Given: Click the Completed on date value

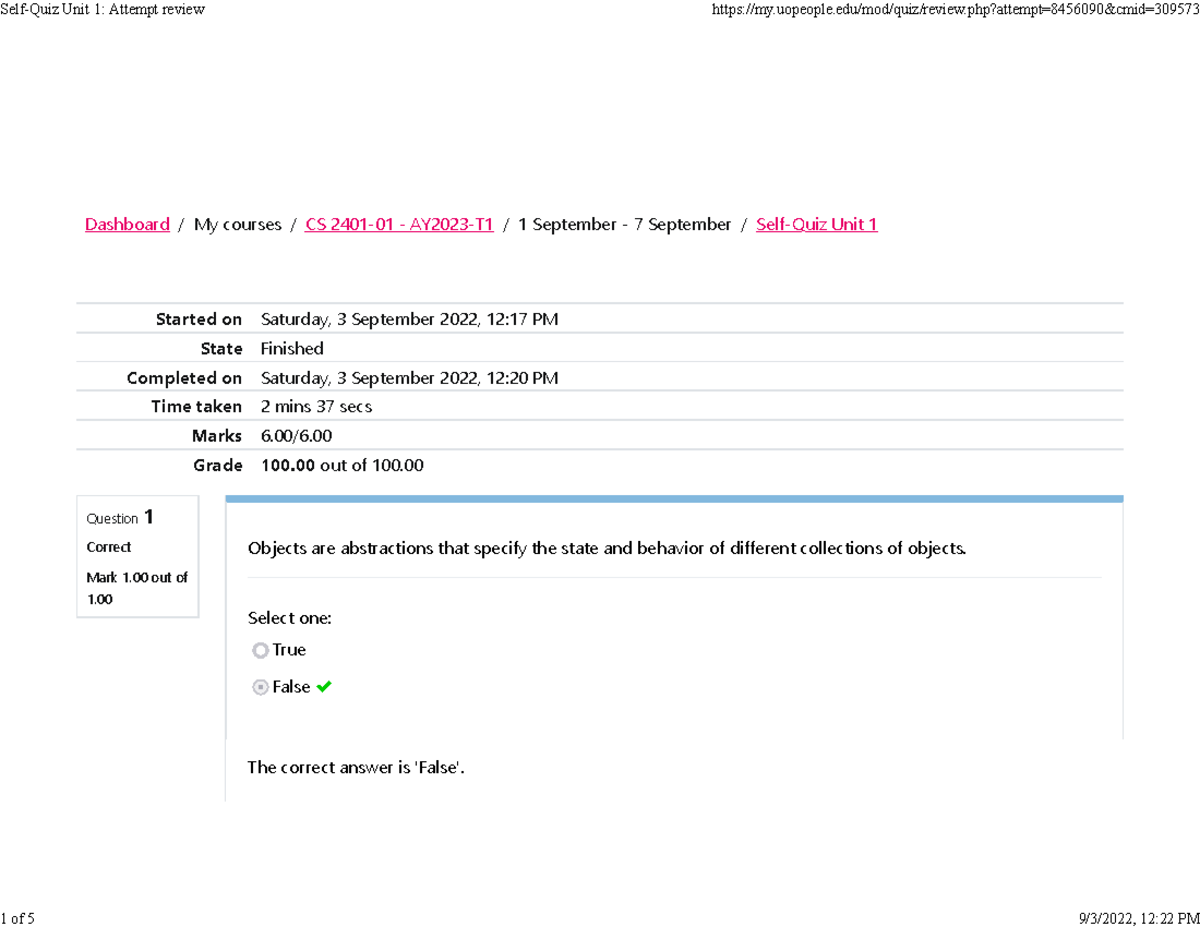Looking at the screenshot, I should (409, 378).
